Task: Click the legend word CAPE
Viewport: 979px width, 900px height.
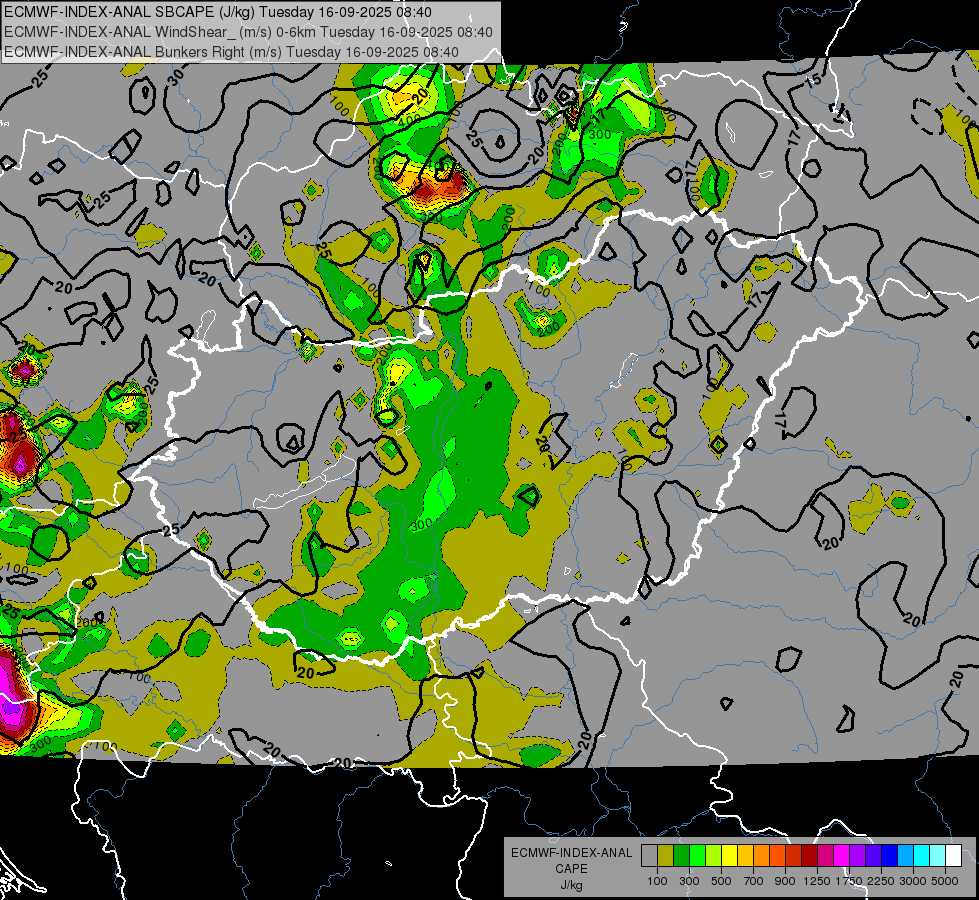Action: (x=571, y=868)
